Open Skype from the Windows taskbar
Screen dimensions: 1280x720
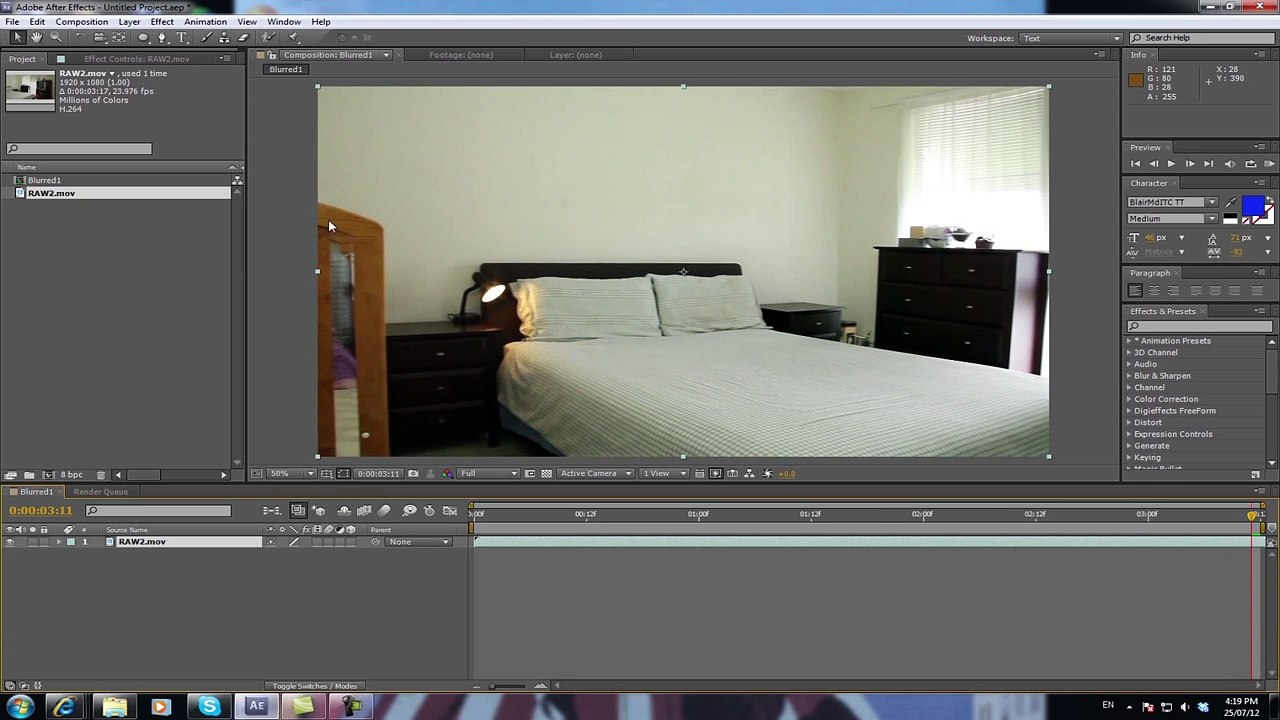tap(209, 708)
